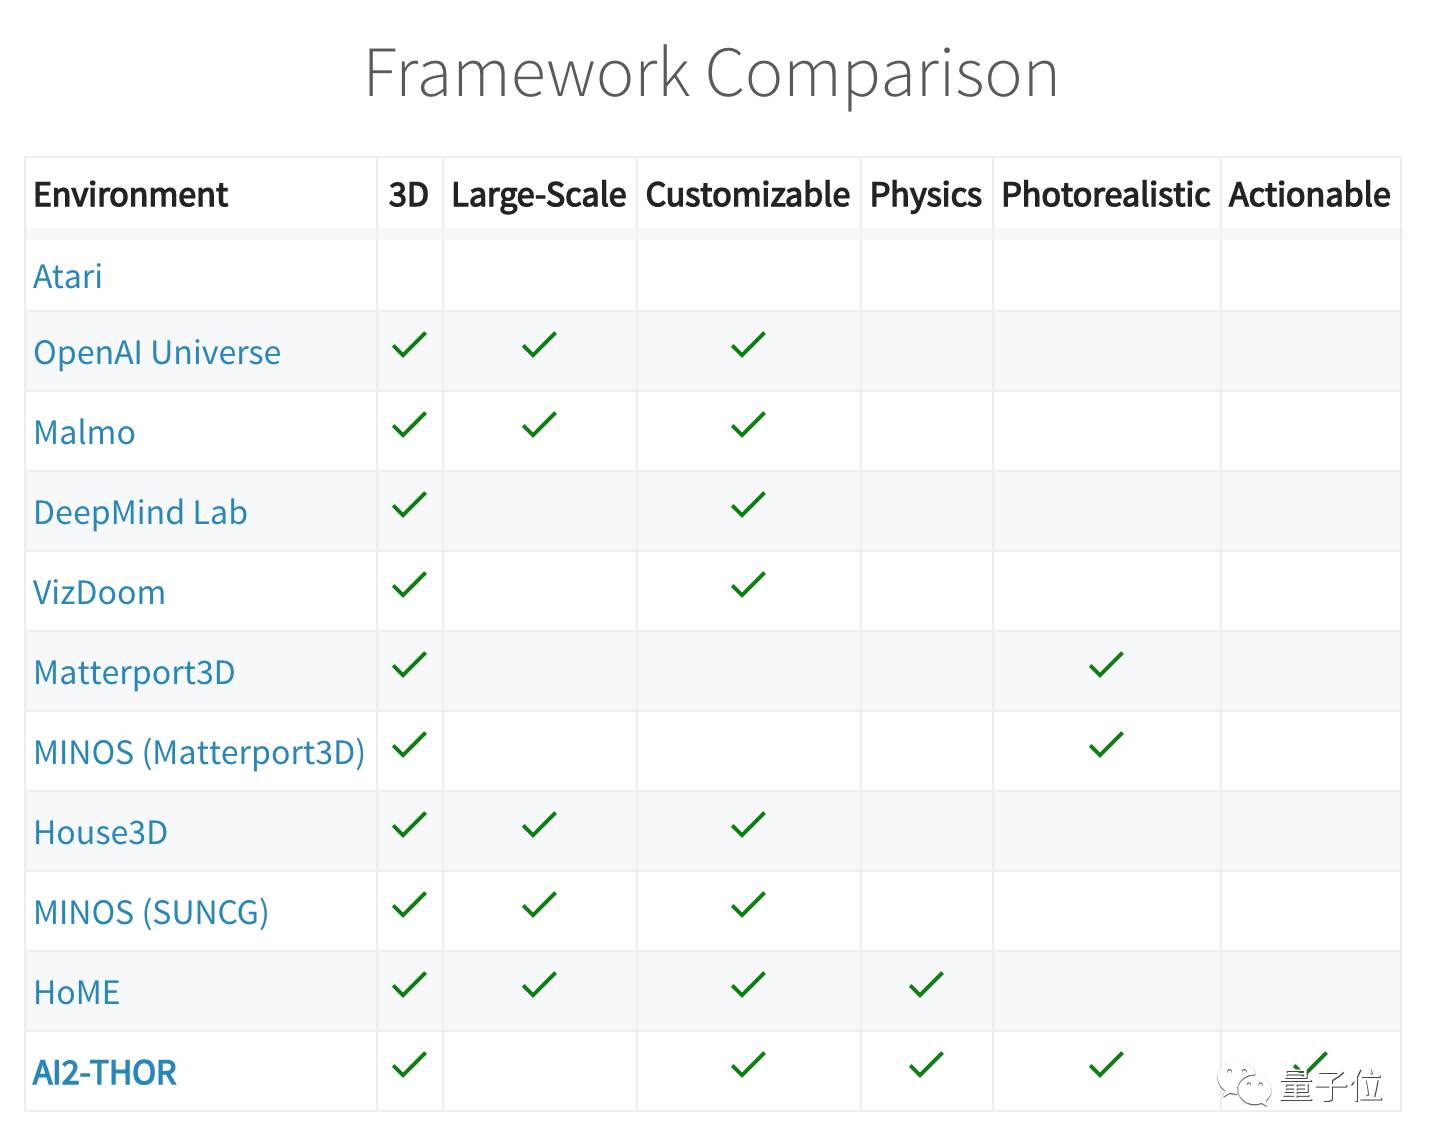This screenshot has height=1148, width=1430.
Task: Open the MINOS (Matterport3D) link
Action: click(x=199, y=752)
